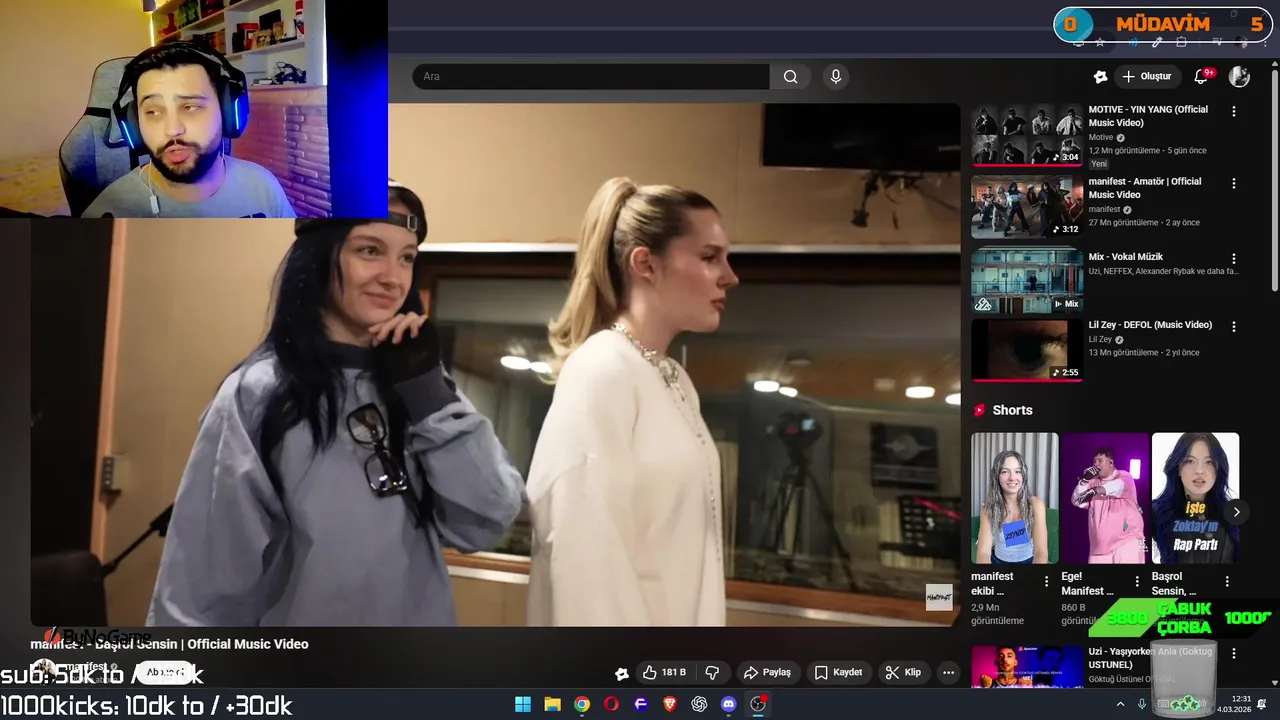The image size is (1280, 720).
Task: Open Discord from the taskbar
Action: [729, 704]
